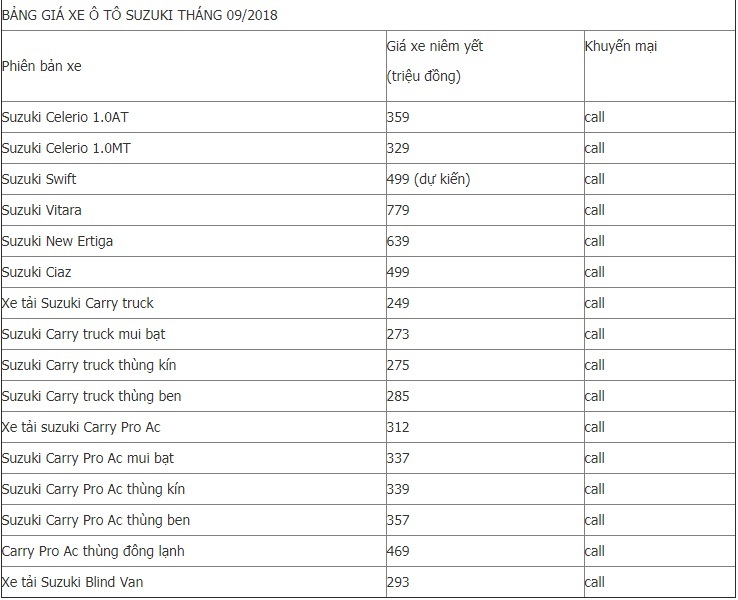Click the price 339 for Pro Ac thùng kín

pos(398,489)
